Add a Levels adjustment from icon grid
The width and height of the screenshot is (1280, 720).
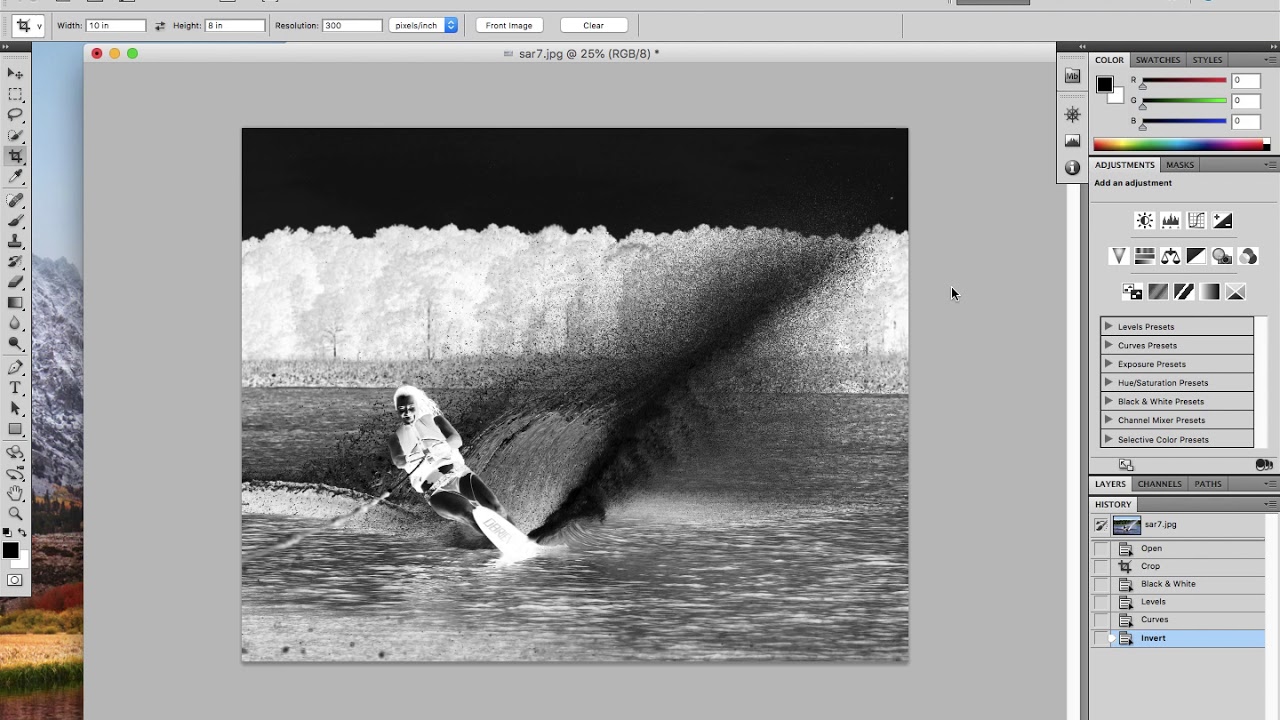[x=1170, y=221]
